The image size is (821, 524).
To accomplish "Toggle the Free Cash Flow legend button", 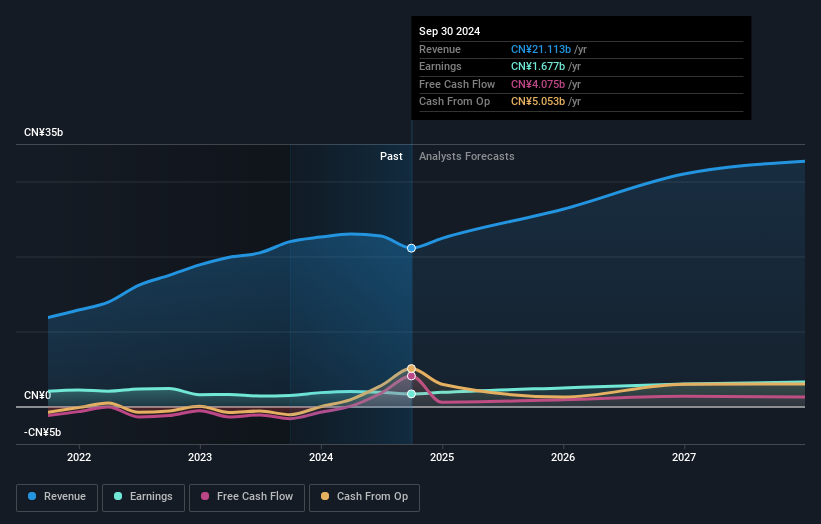I will (x=247, y=497).
